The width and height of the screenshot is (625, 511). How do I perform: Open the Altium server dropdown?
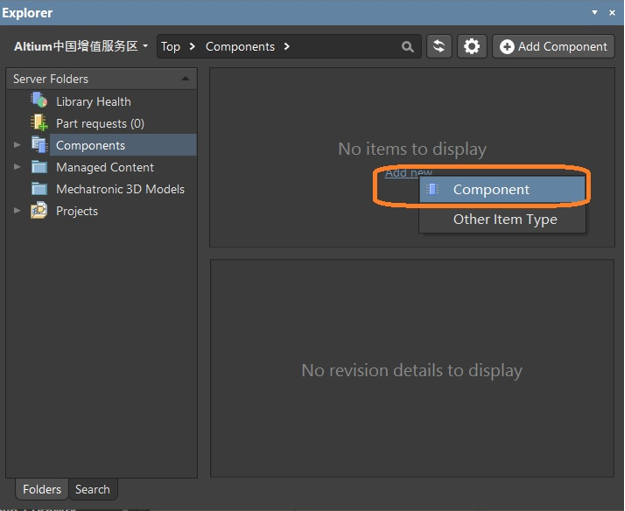81,47
